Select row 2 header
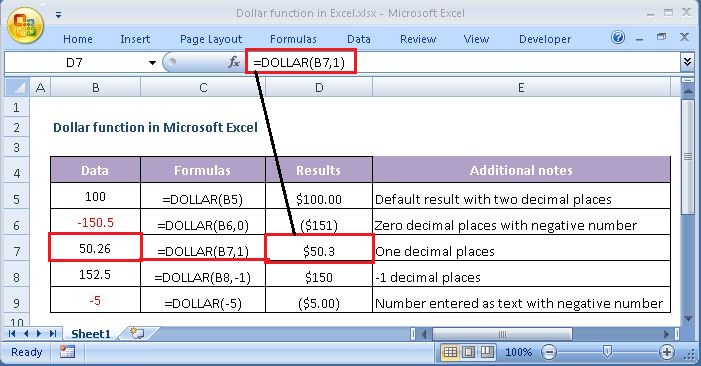This screenshot has height=366, width=701. pos(17,128)
